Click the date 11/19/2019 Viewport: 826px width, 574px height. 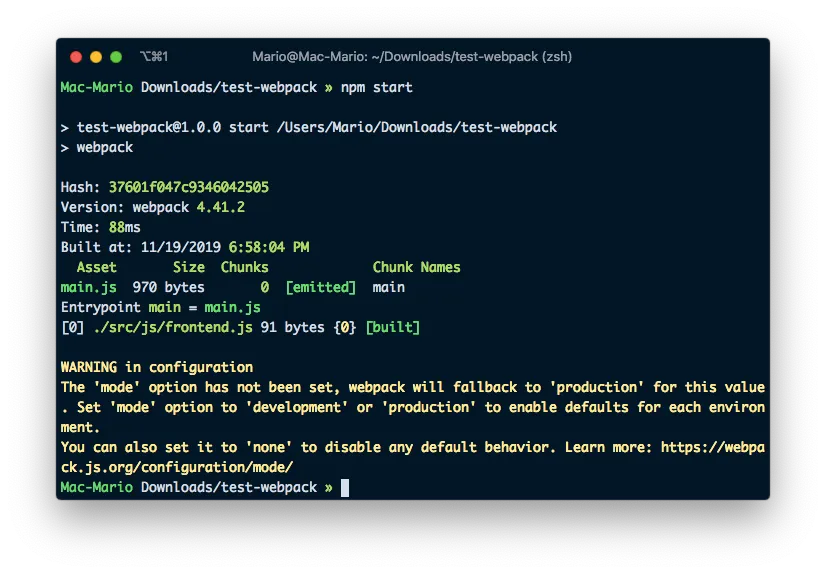coord(181,247)
